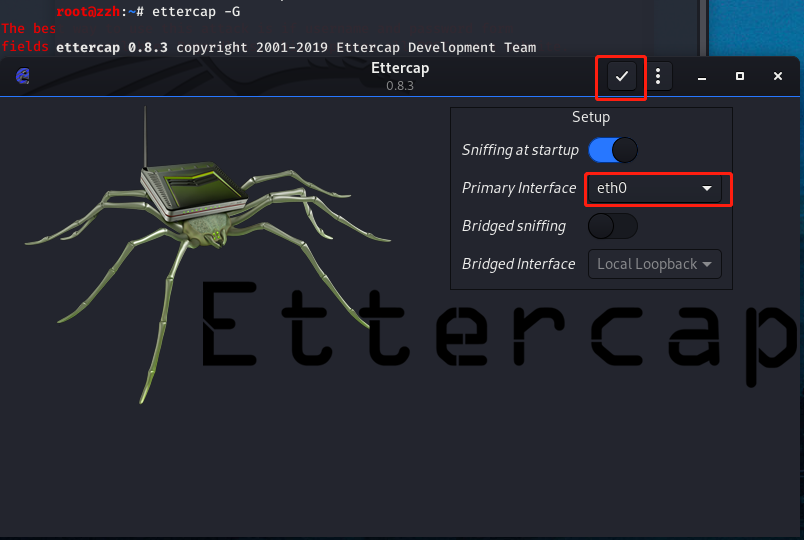
Task: Click the 'Primary Interface' label
Action: [519, 188]
